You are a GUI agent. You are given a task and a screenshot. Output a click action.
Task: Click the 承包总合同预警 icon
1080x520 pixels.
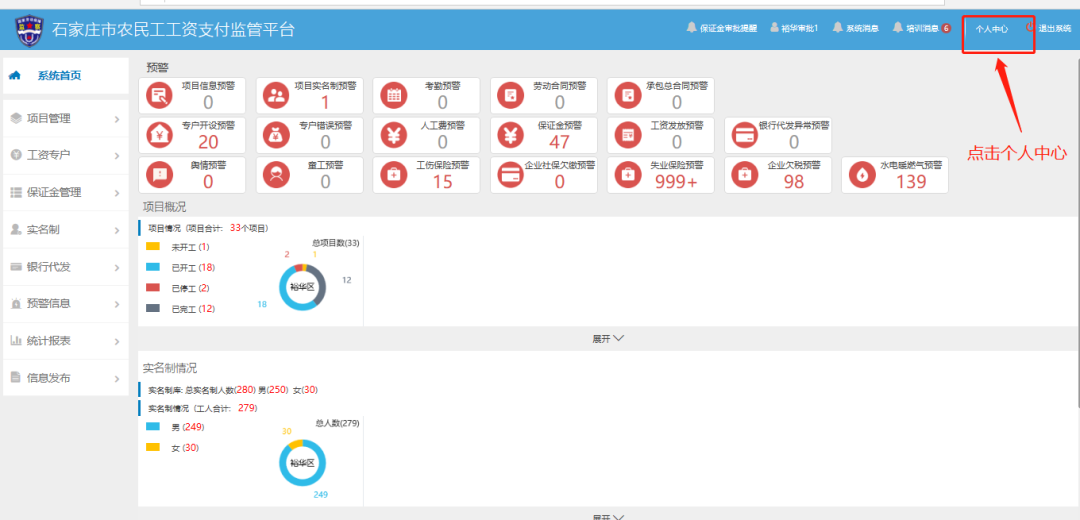(x=628, y=96)
